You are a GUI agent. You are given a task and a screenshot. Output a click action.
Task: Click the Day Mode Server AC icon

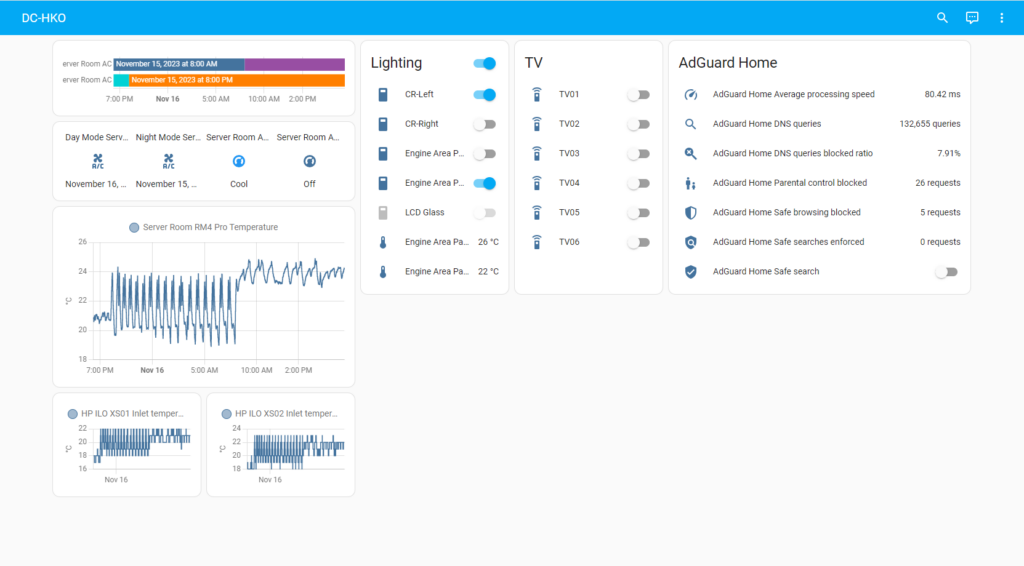tap(97, 161)
